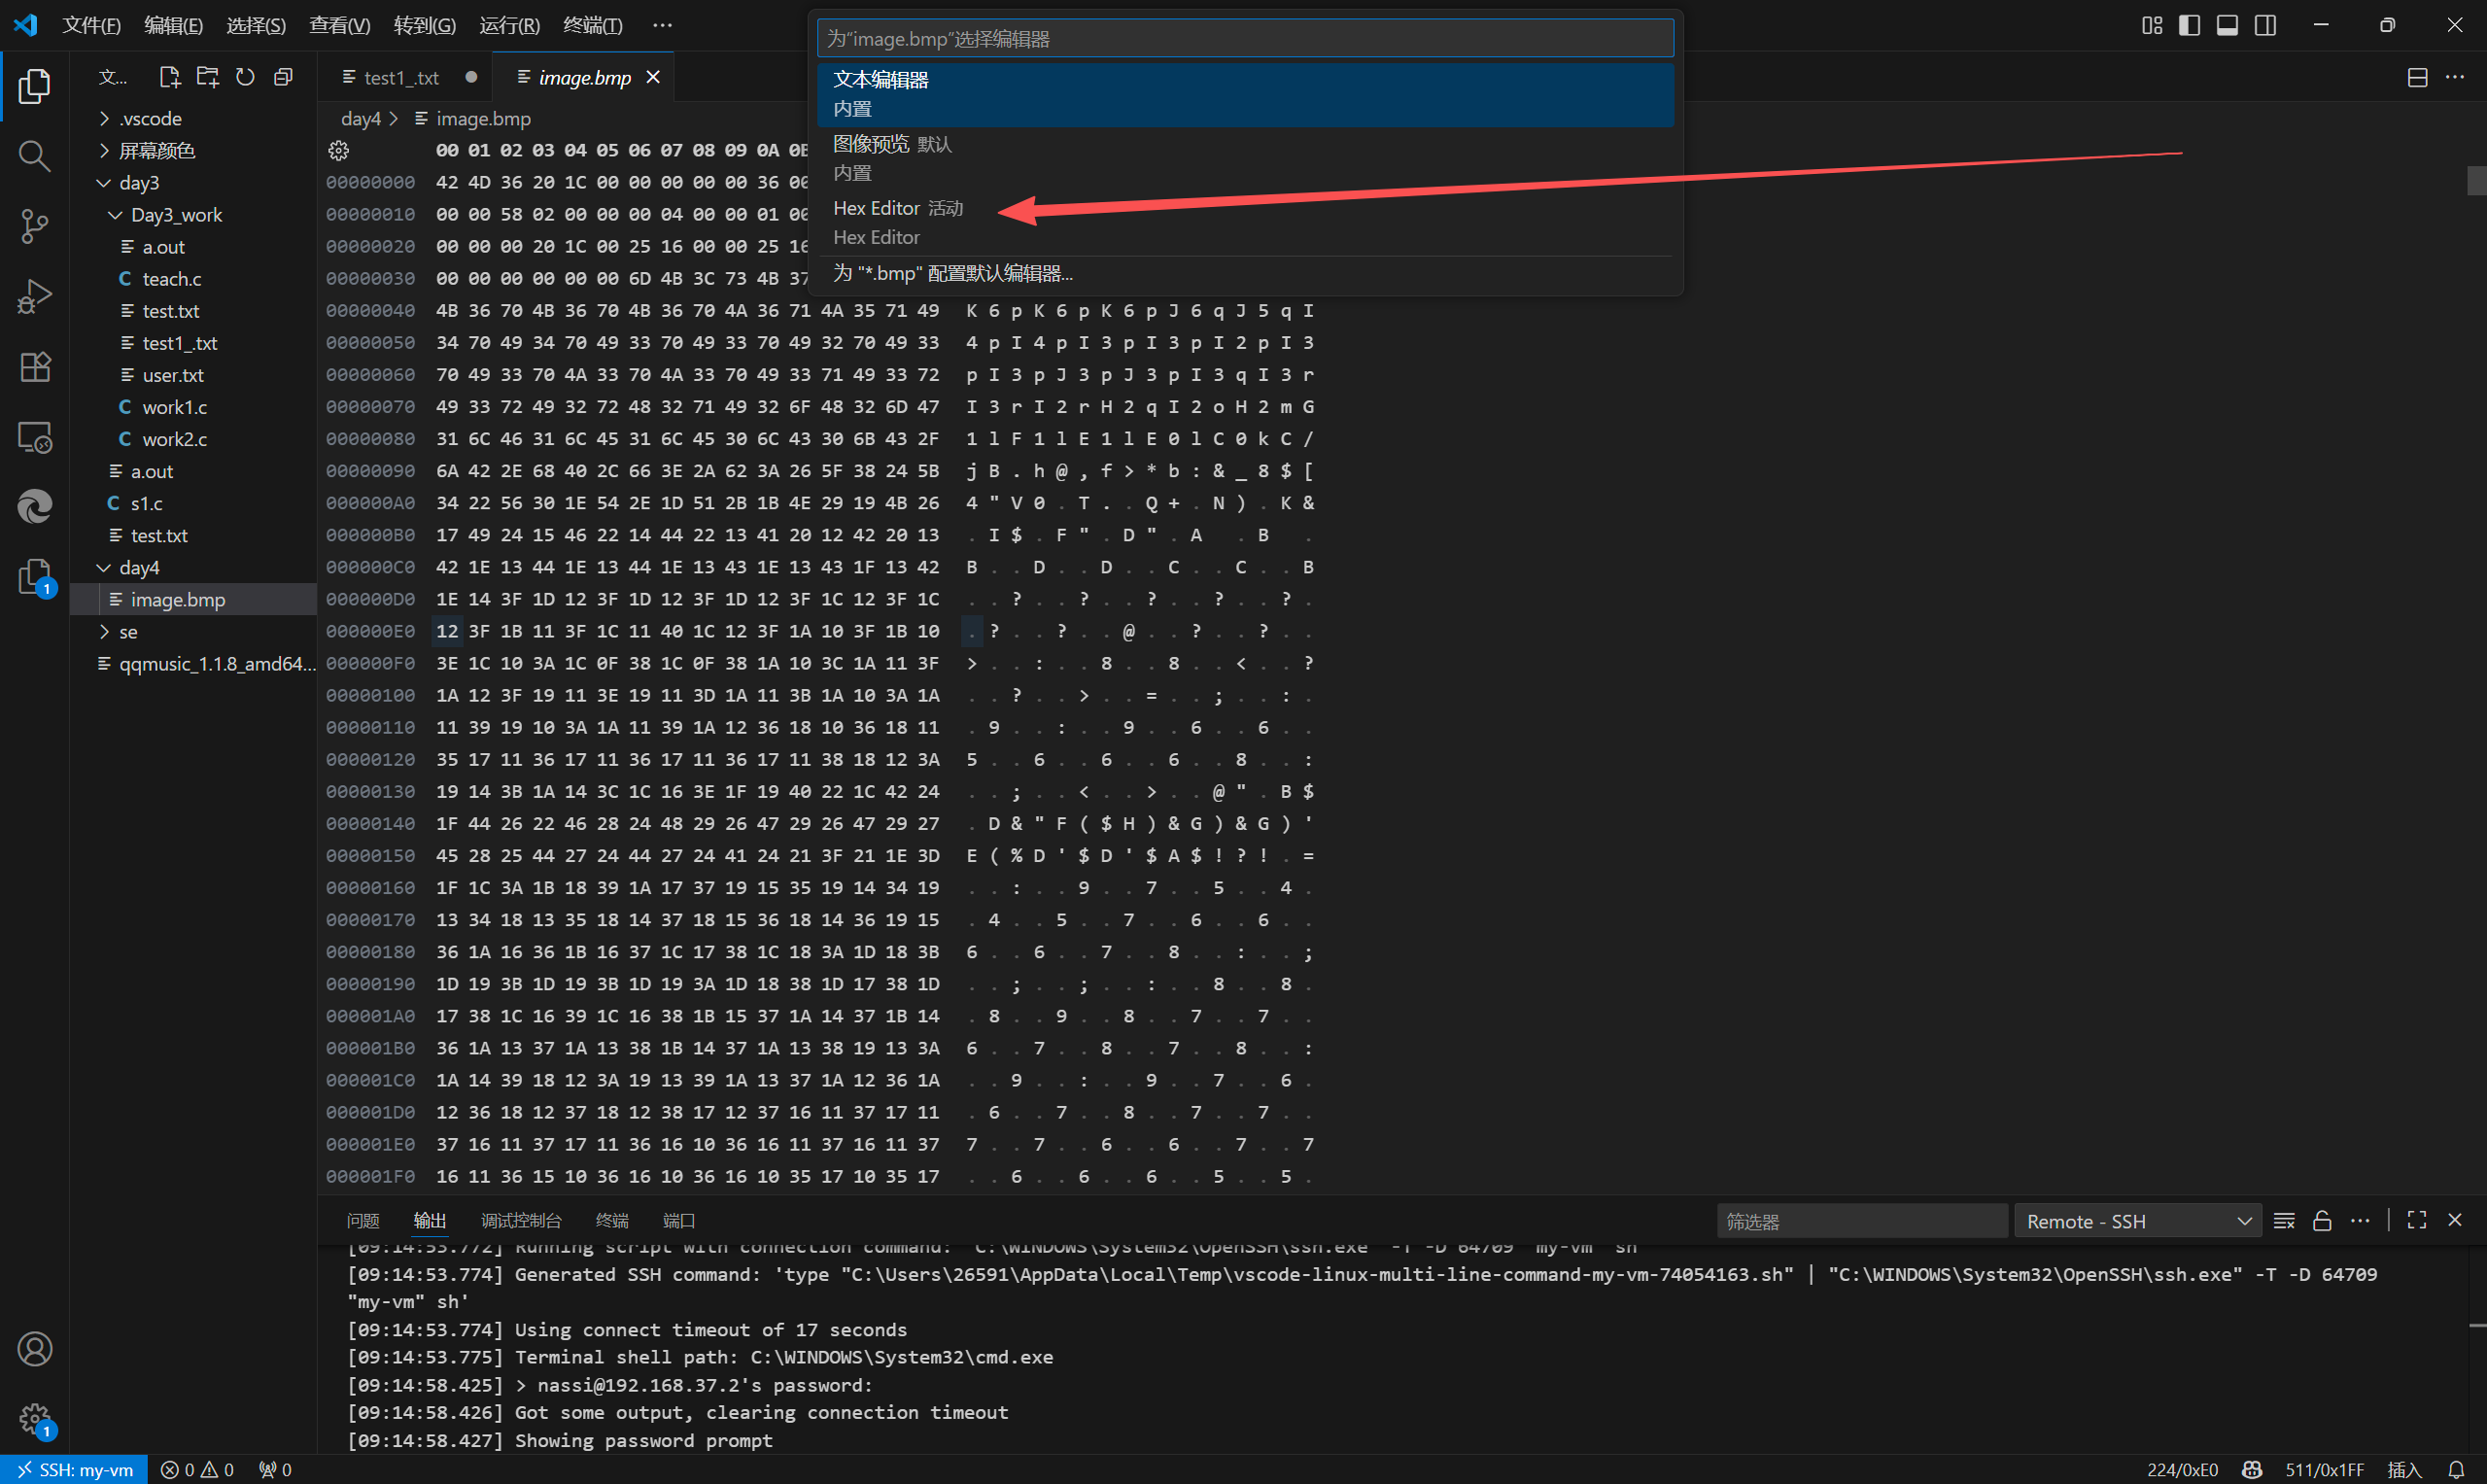Click the New File icon in explorer
Viewport: 2487px width, 1484px height.
point(169,77)
